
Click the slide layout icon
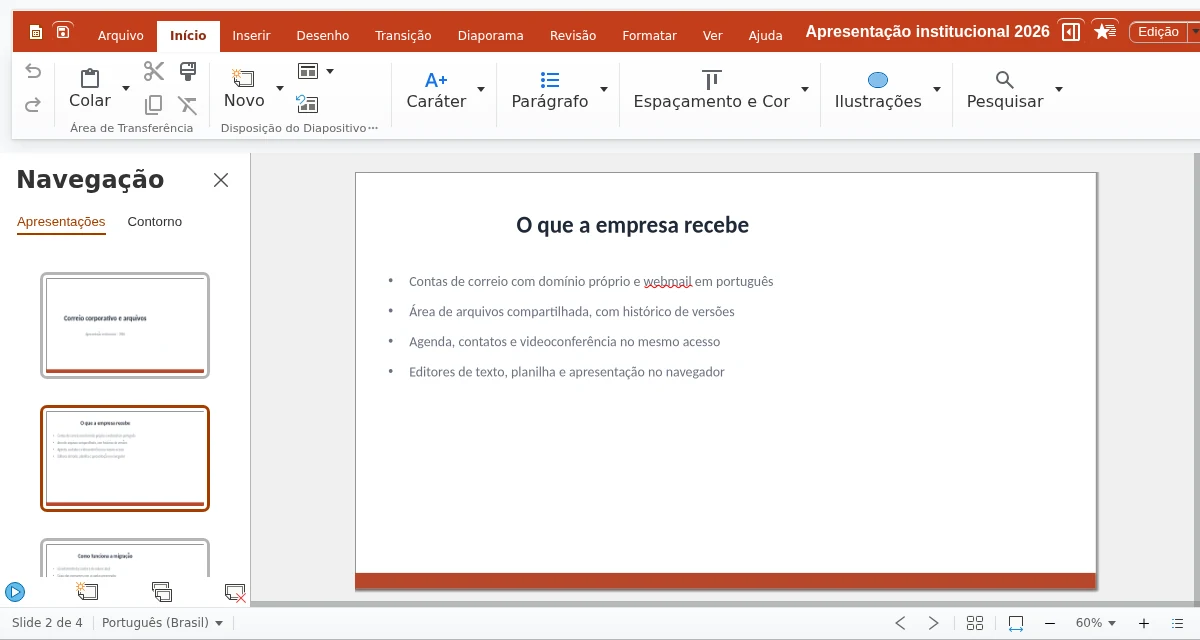(x=308, y=71)
